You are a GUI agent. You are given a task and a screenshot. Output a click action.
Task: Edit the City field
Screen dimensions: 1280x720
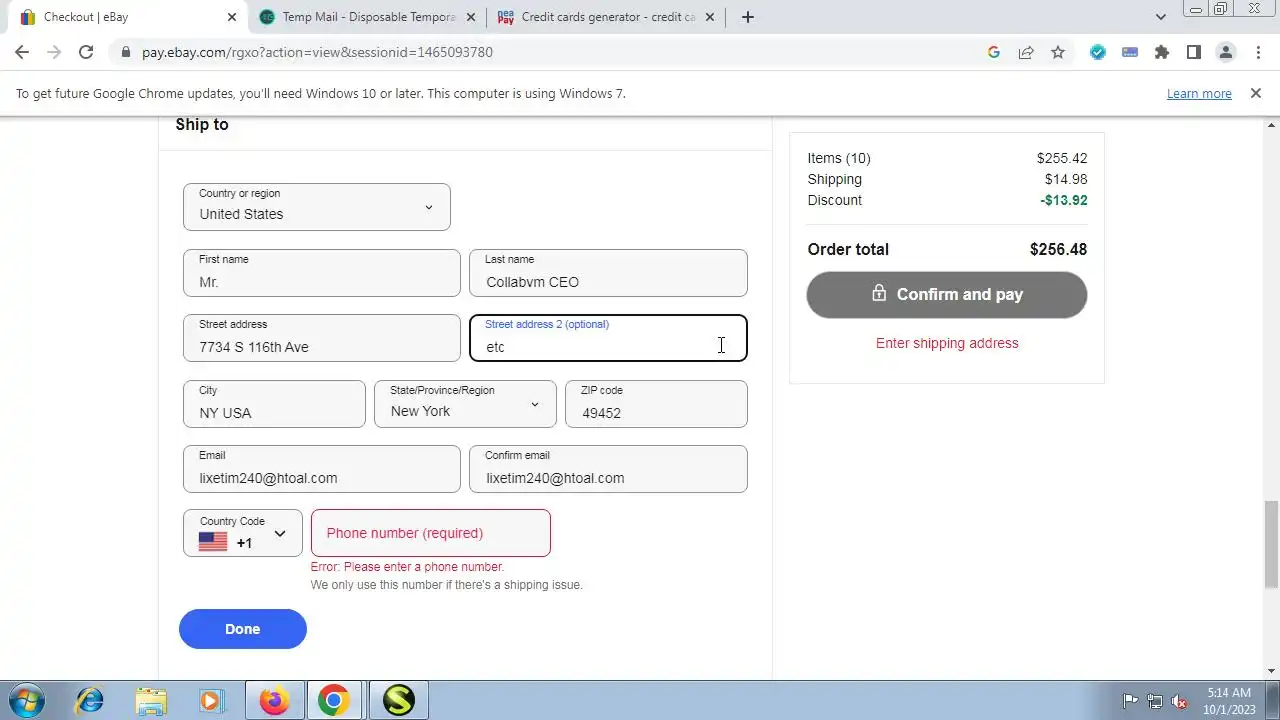(x=274, y=404)
